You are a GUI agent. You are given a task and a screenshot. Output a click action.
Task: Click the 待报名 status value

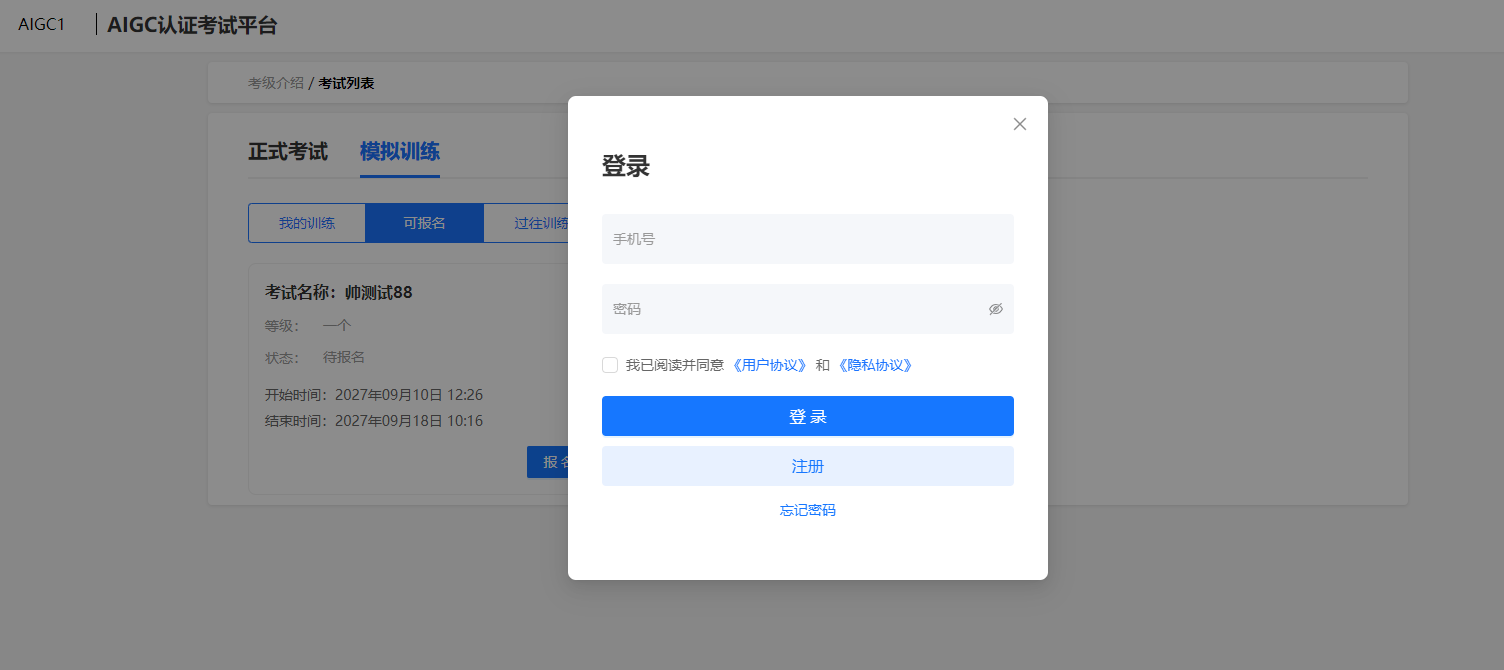[344, 357]
